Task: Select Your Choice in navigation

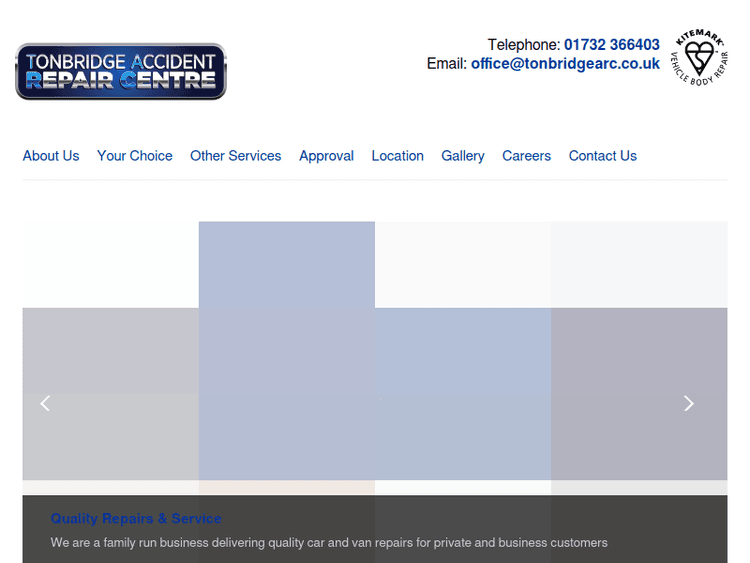Action: (134, 156)
